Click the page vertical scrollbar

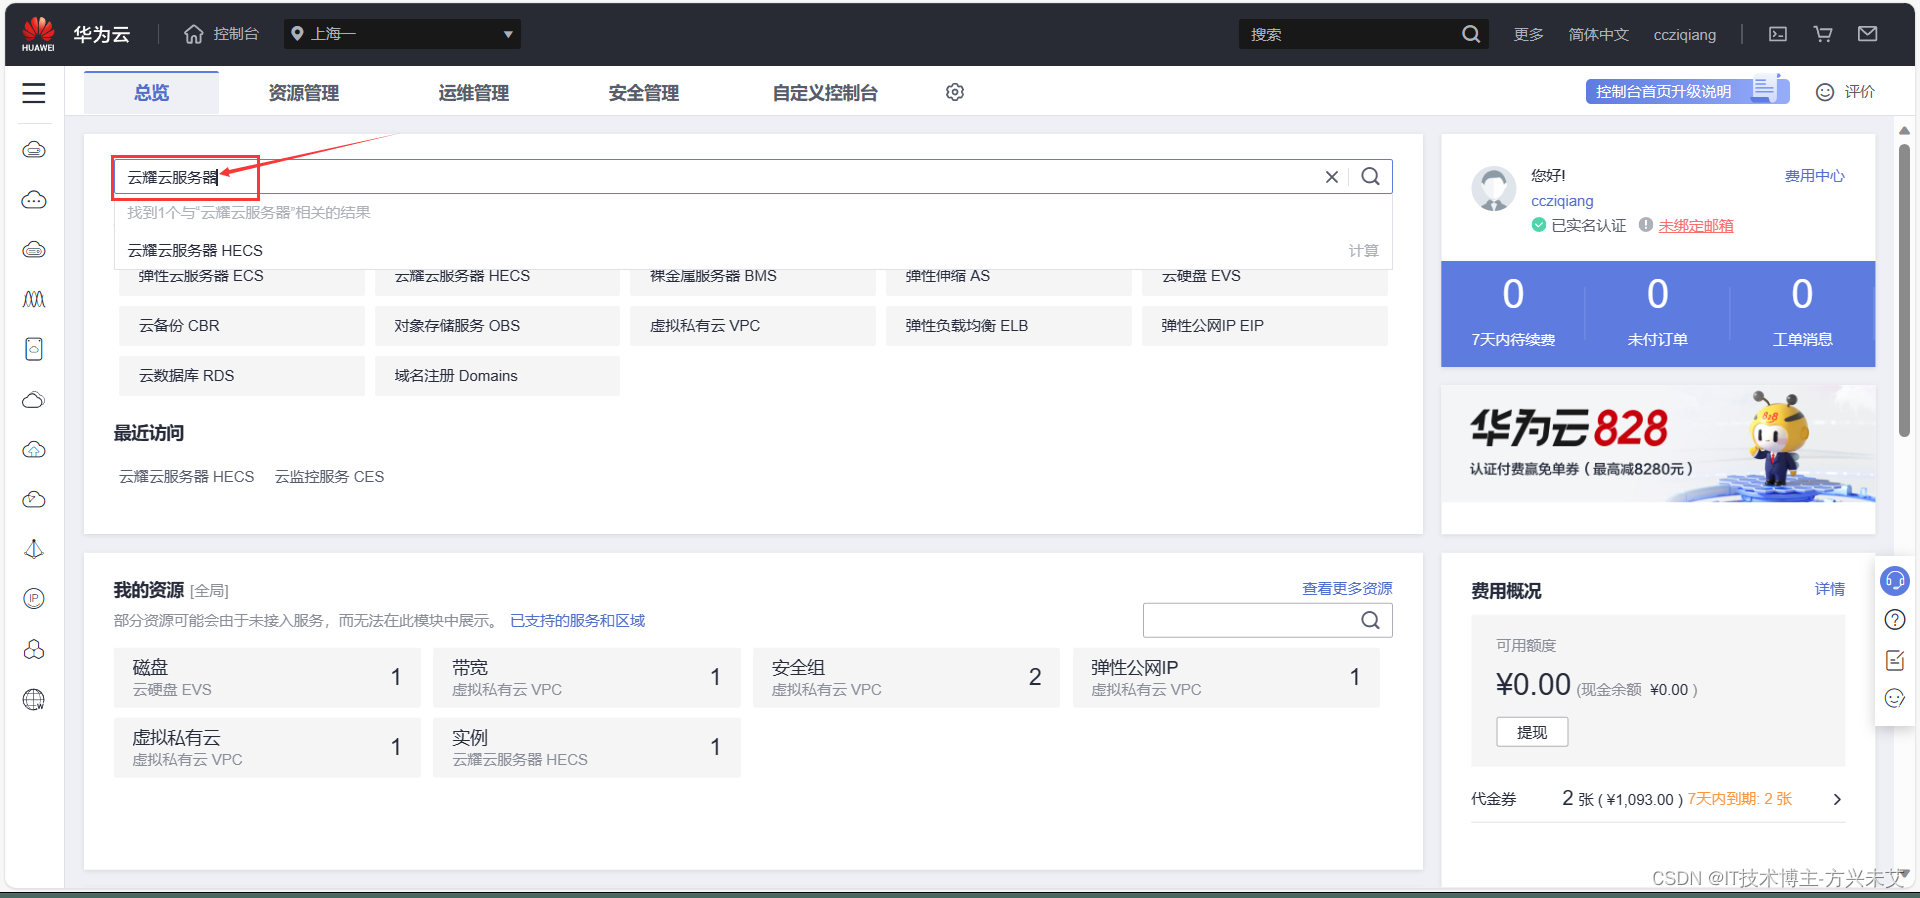tap(1904, 290)
